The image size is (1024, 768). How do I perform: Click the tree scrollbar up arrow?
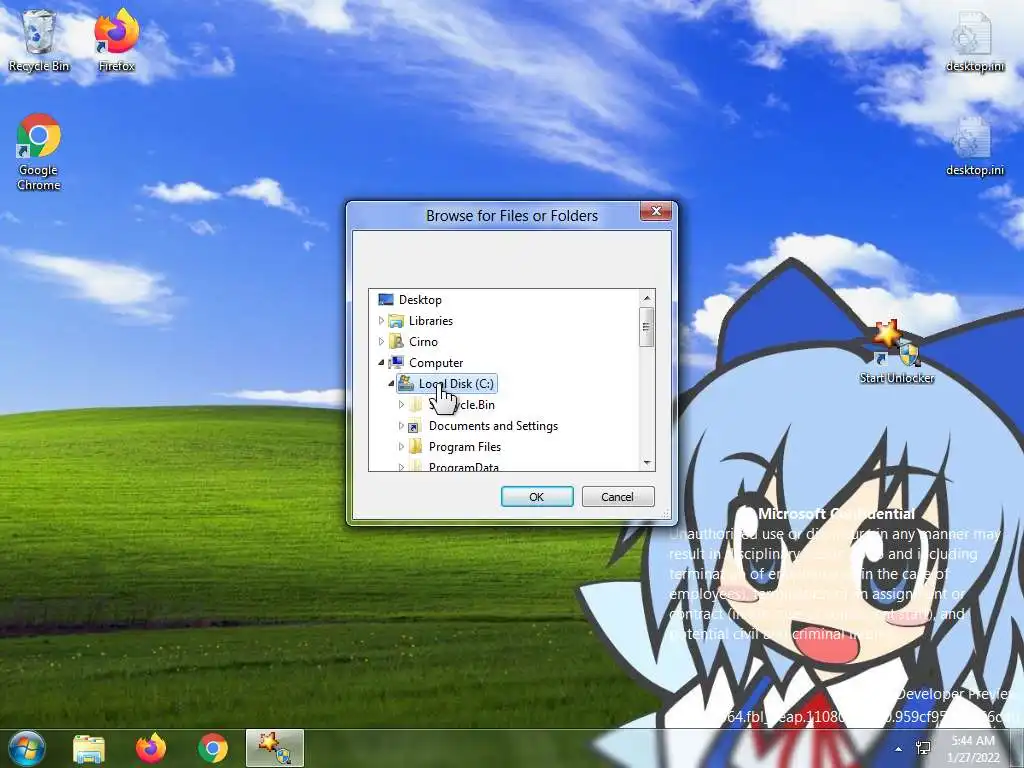point(647,298)
